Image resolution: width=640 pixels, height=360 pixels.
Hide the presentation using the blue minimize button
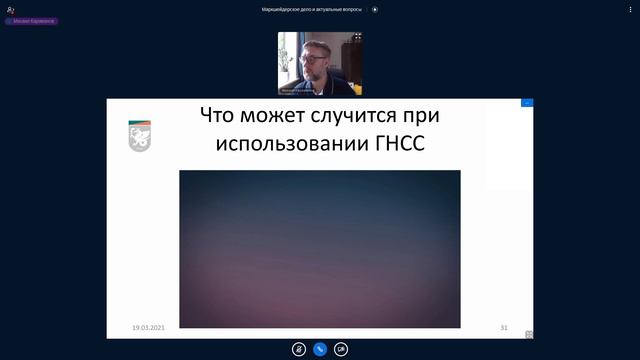527,103
